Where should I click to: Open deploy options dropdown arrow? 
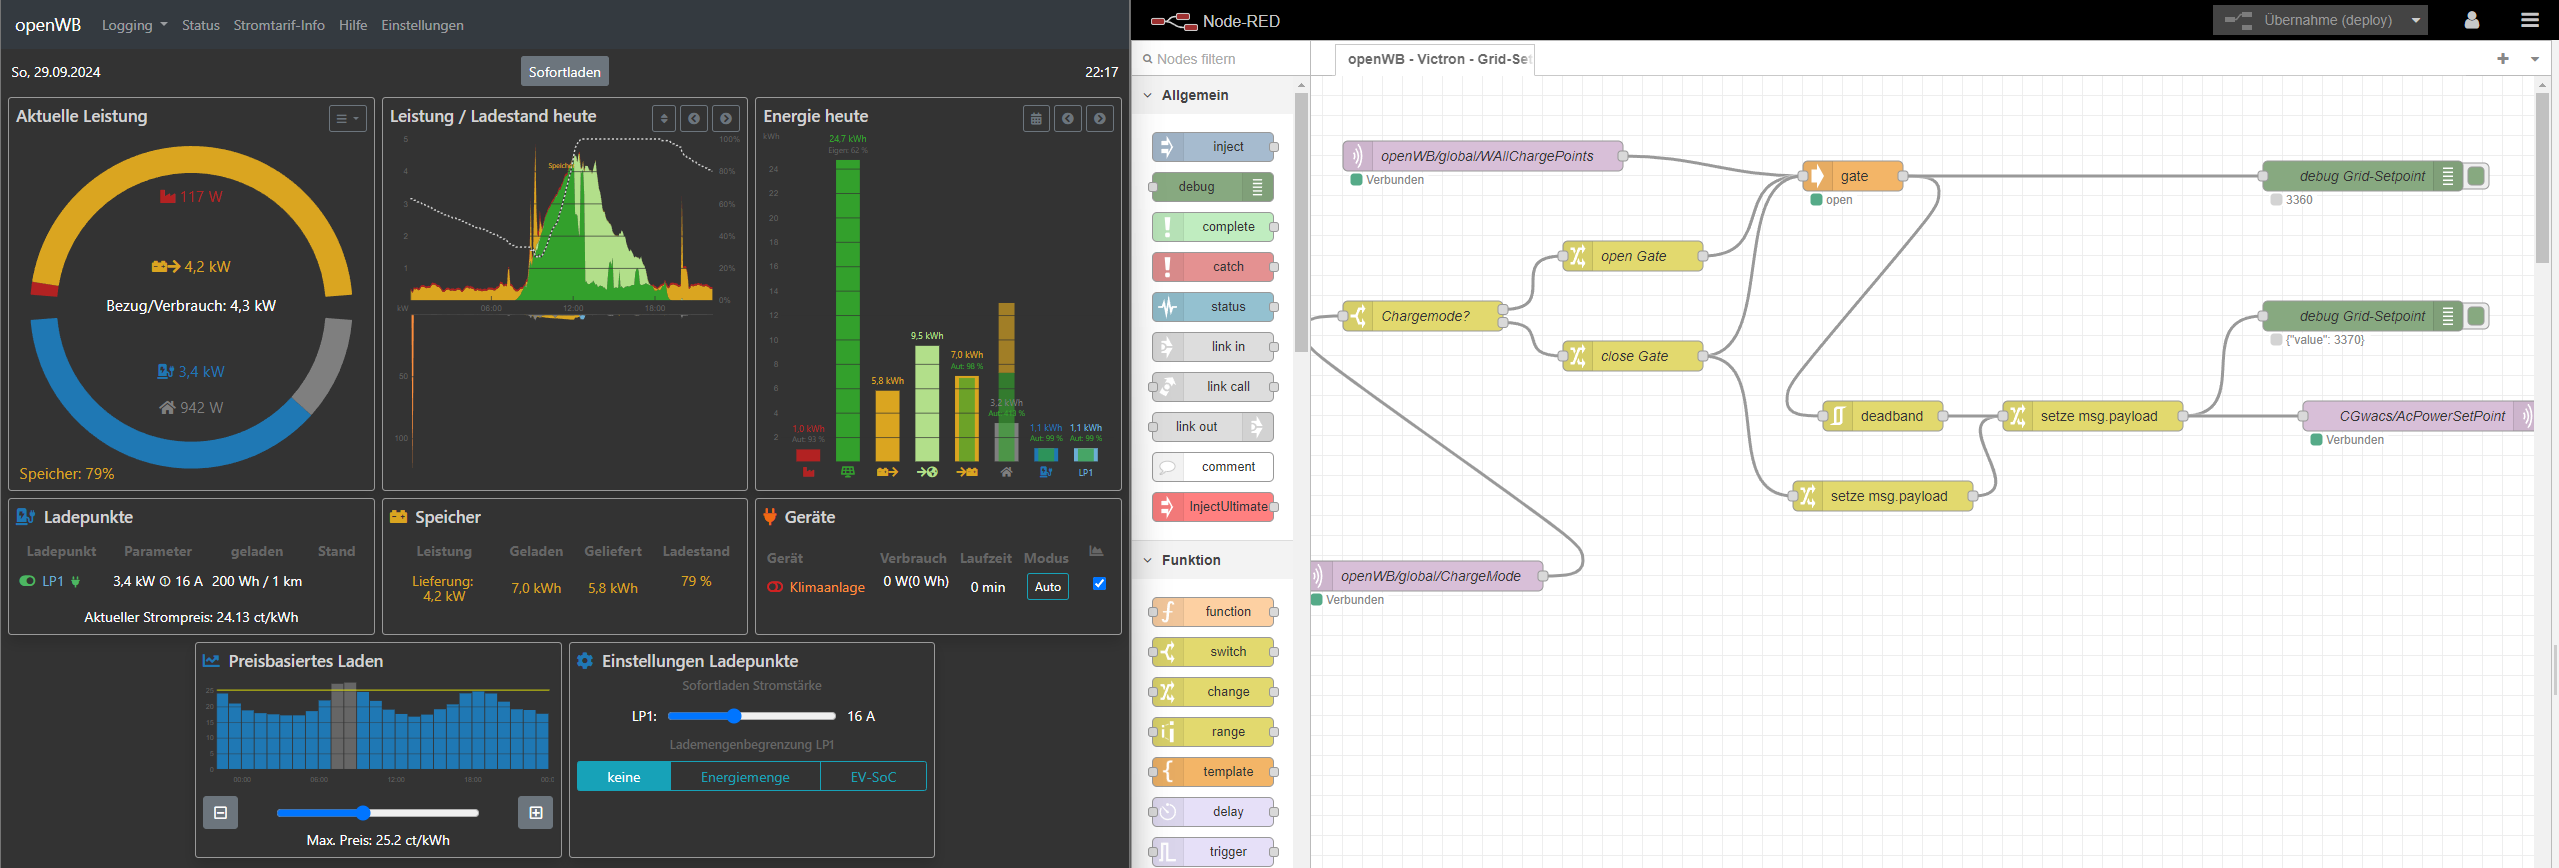click(x=2416, y=20)
